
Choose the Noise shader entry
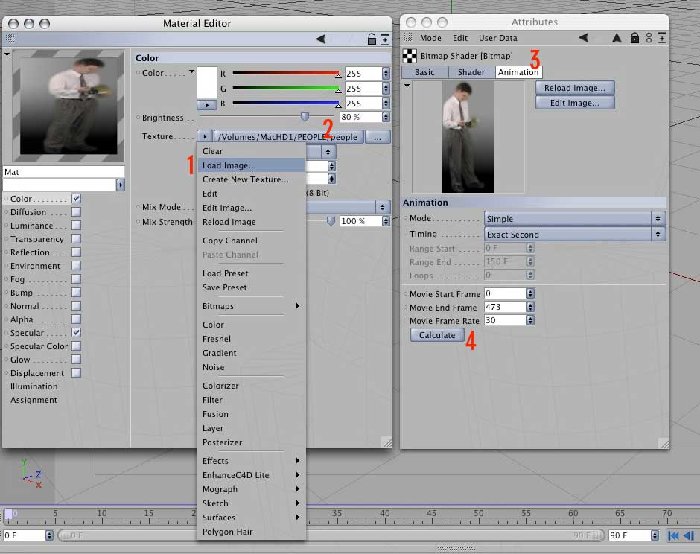(251, 367)
